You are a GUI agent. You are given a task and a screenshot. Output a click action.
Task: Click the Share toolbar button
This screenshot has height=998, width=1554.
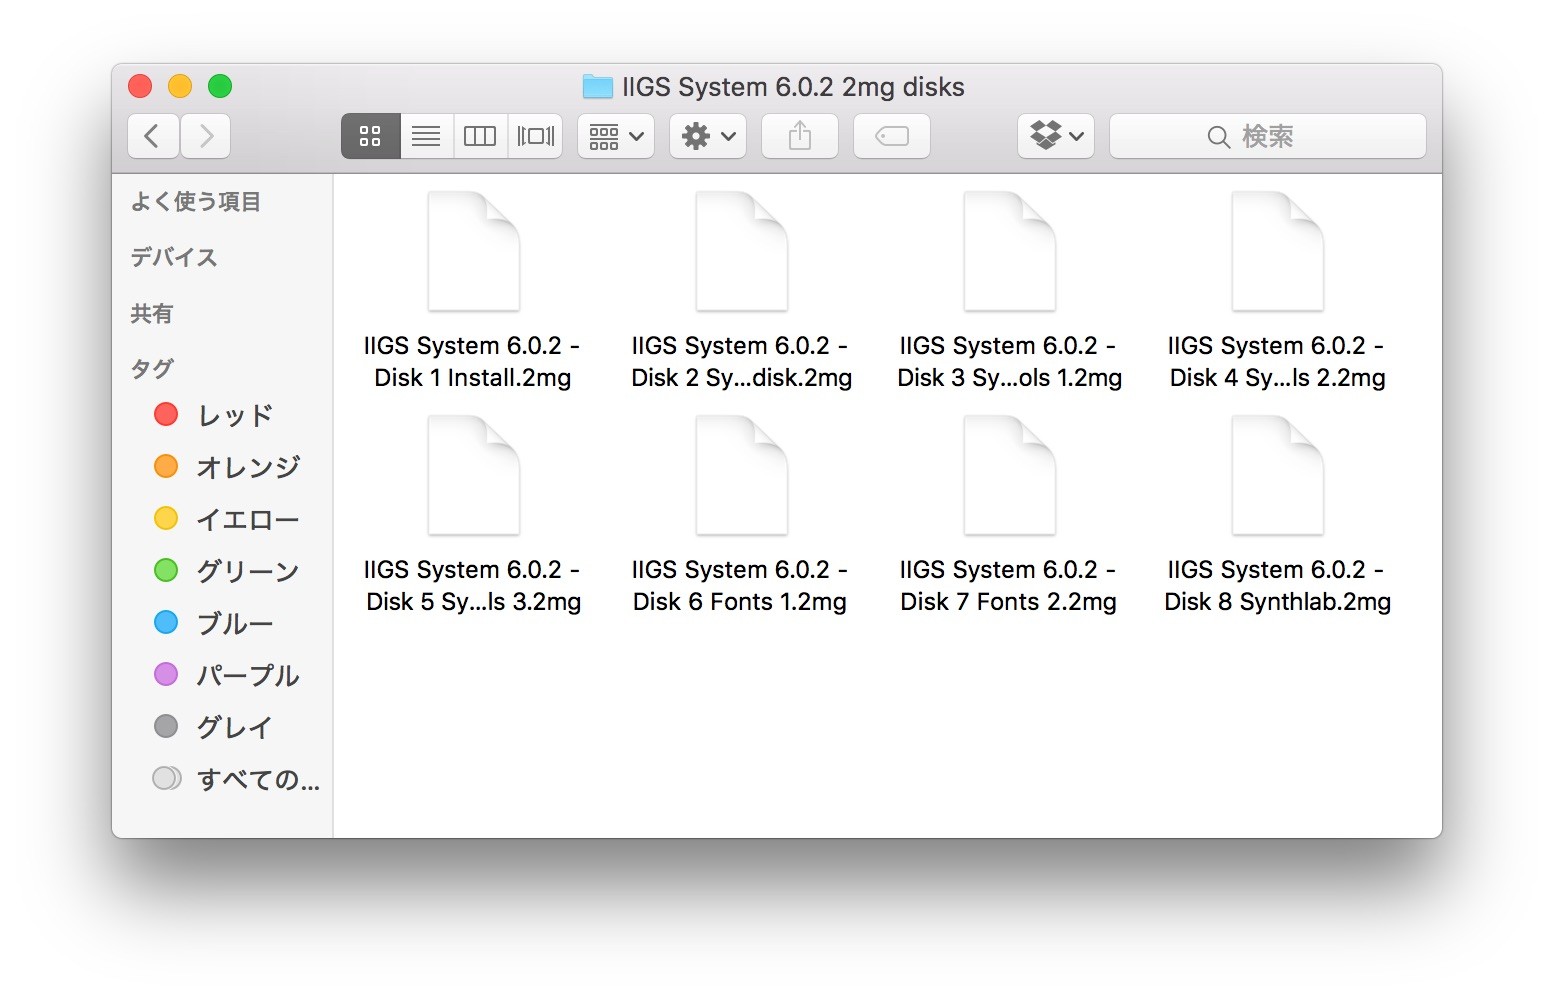800,136
